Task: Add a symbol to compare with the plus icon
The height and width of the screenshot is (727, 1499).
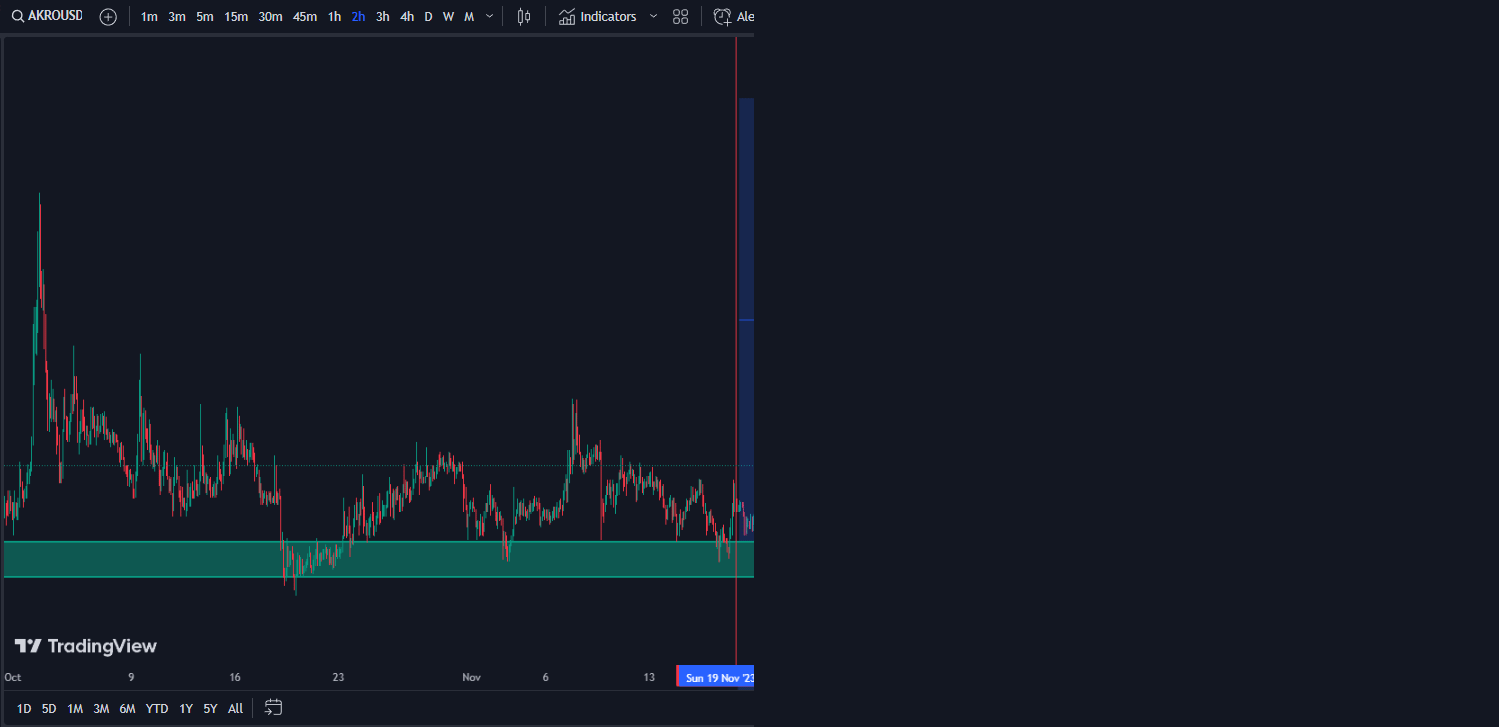Action: coord(108,17)
